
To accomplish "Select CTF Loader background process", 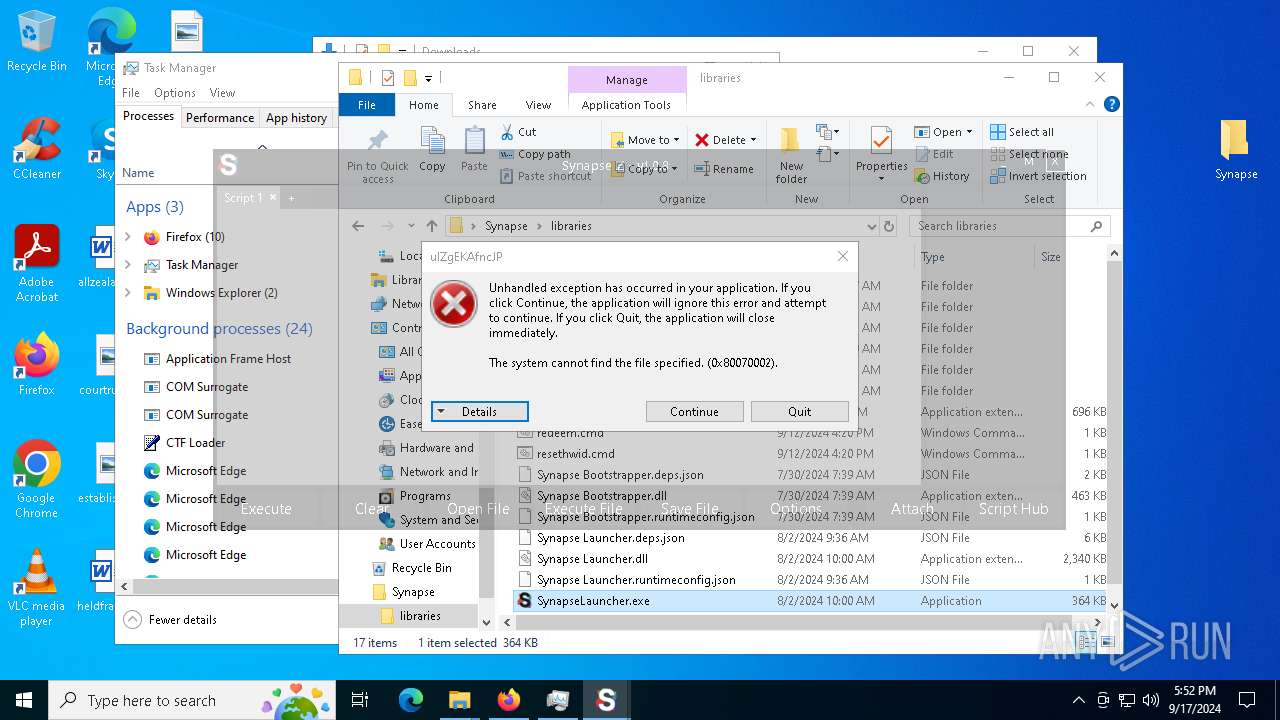I will 195,443.
